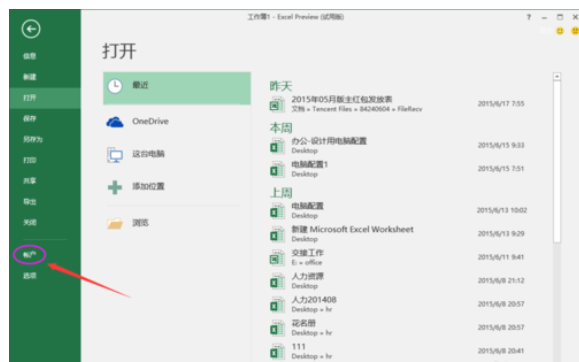Open 新建 Microsoft Excel Worksheet file
The height and width of the screenshot is (362, 579).
tap(353, 229)
